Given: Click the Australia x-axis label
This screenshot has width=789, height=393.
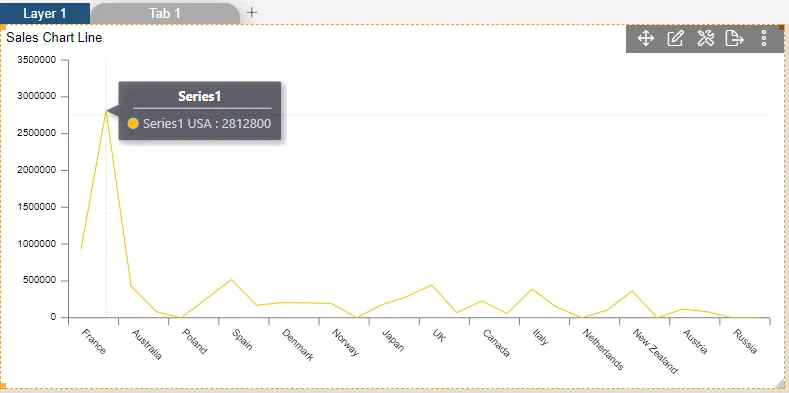Looking at the screenshot, I should tap(146, 345).
